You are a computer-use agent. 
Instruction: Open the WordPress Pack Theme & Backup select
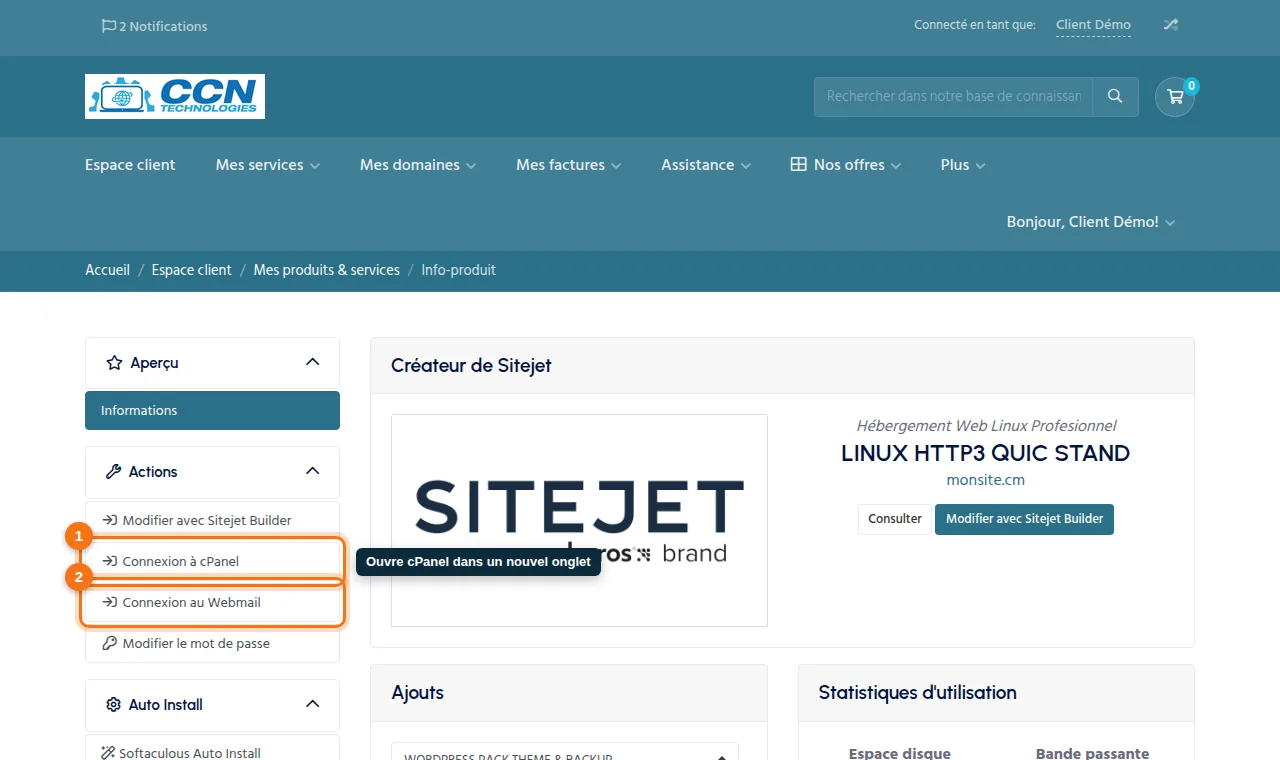[565, 752]
